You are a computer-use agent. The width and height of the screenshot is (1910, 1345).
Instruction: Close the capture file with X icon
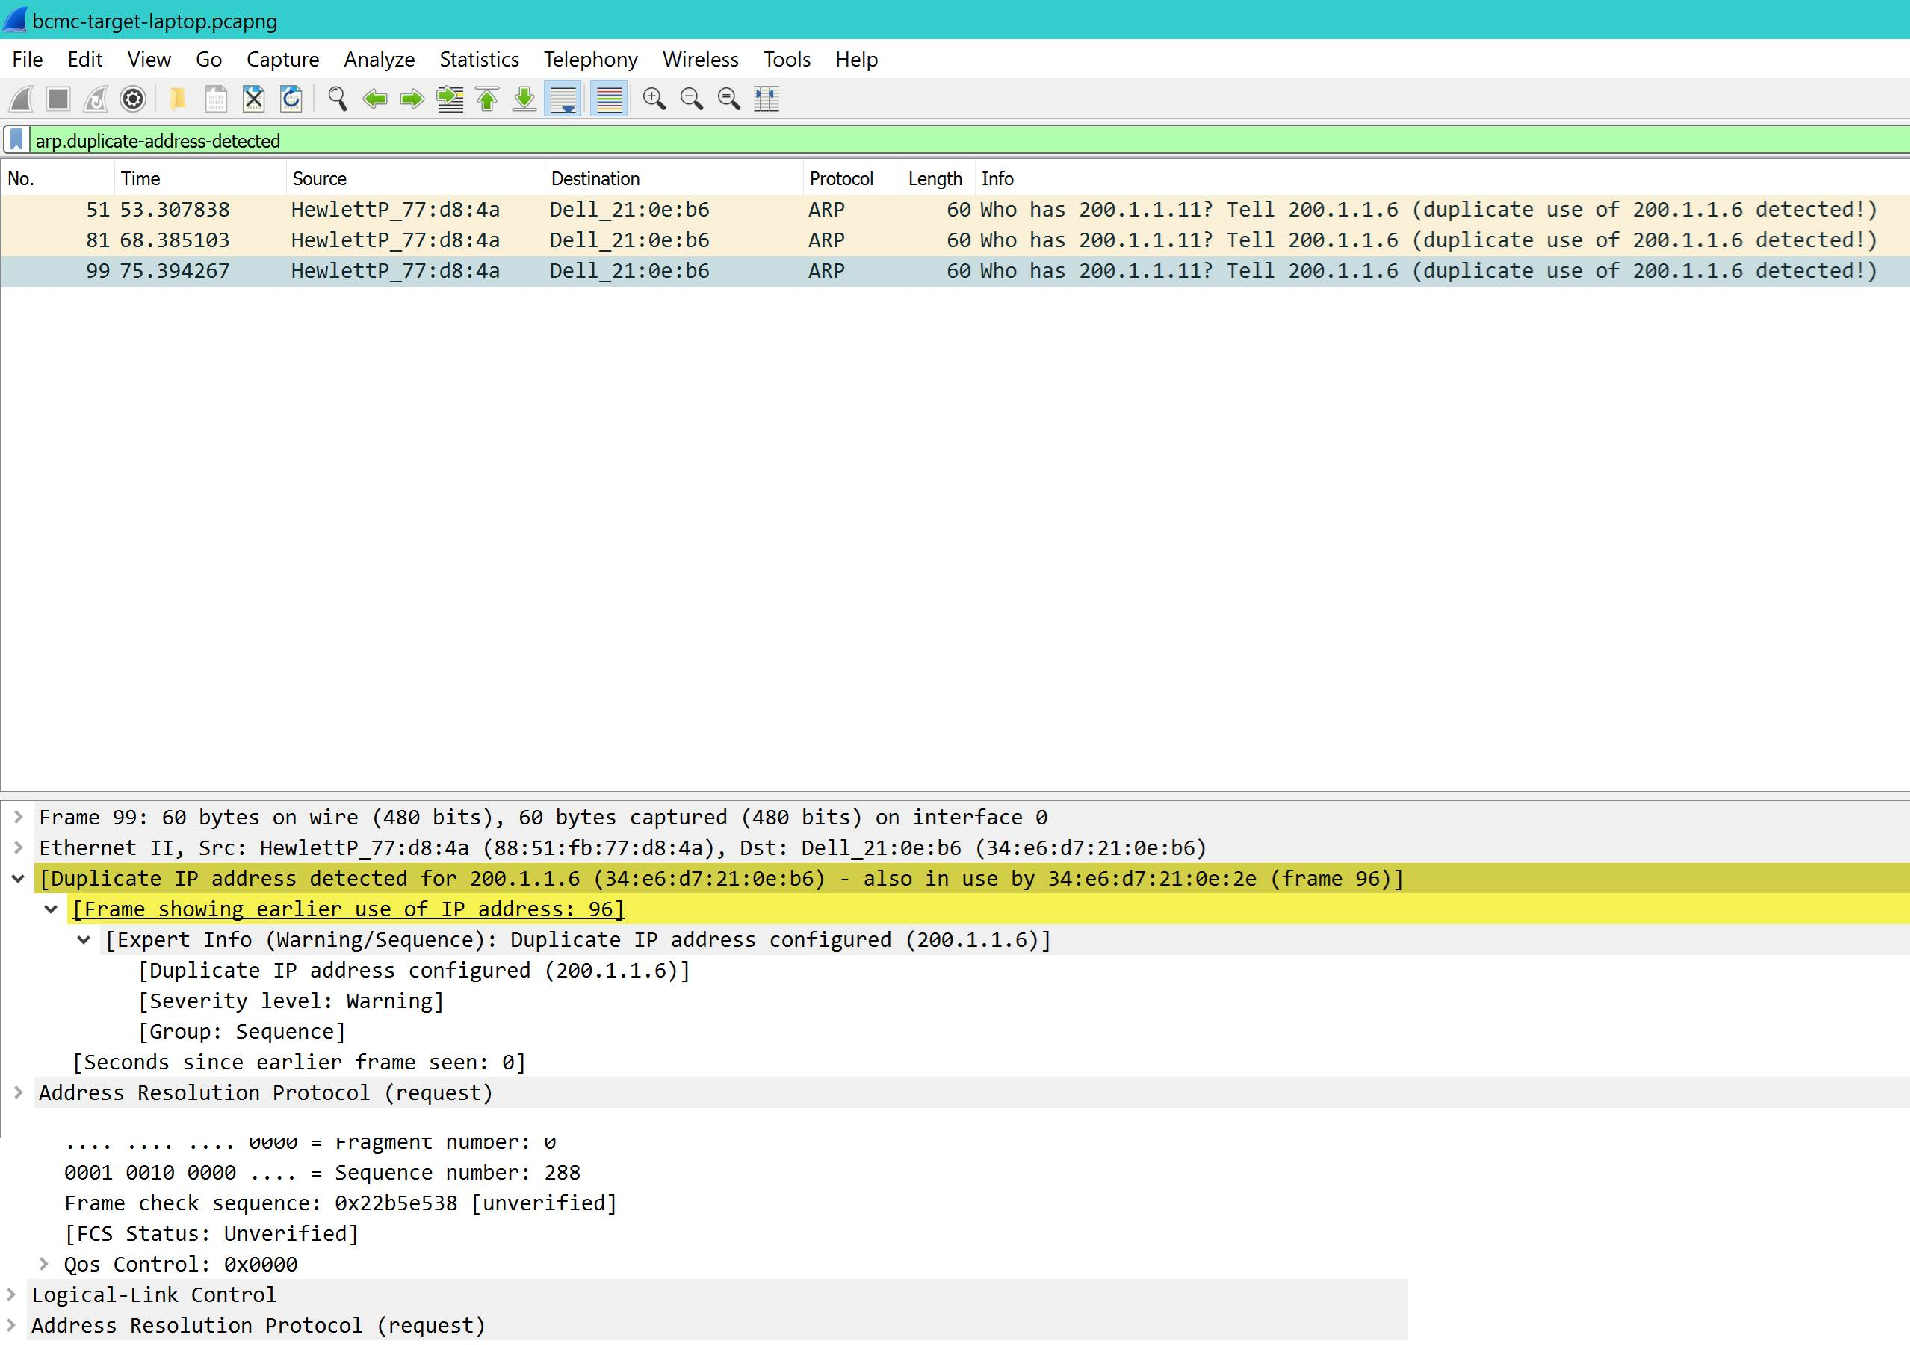[253, 99]
